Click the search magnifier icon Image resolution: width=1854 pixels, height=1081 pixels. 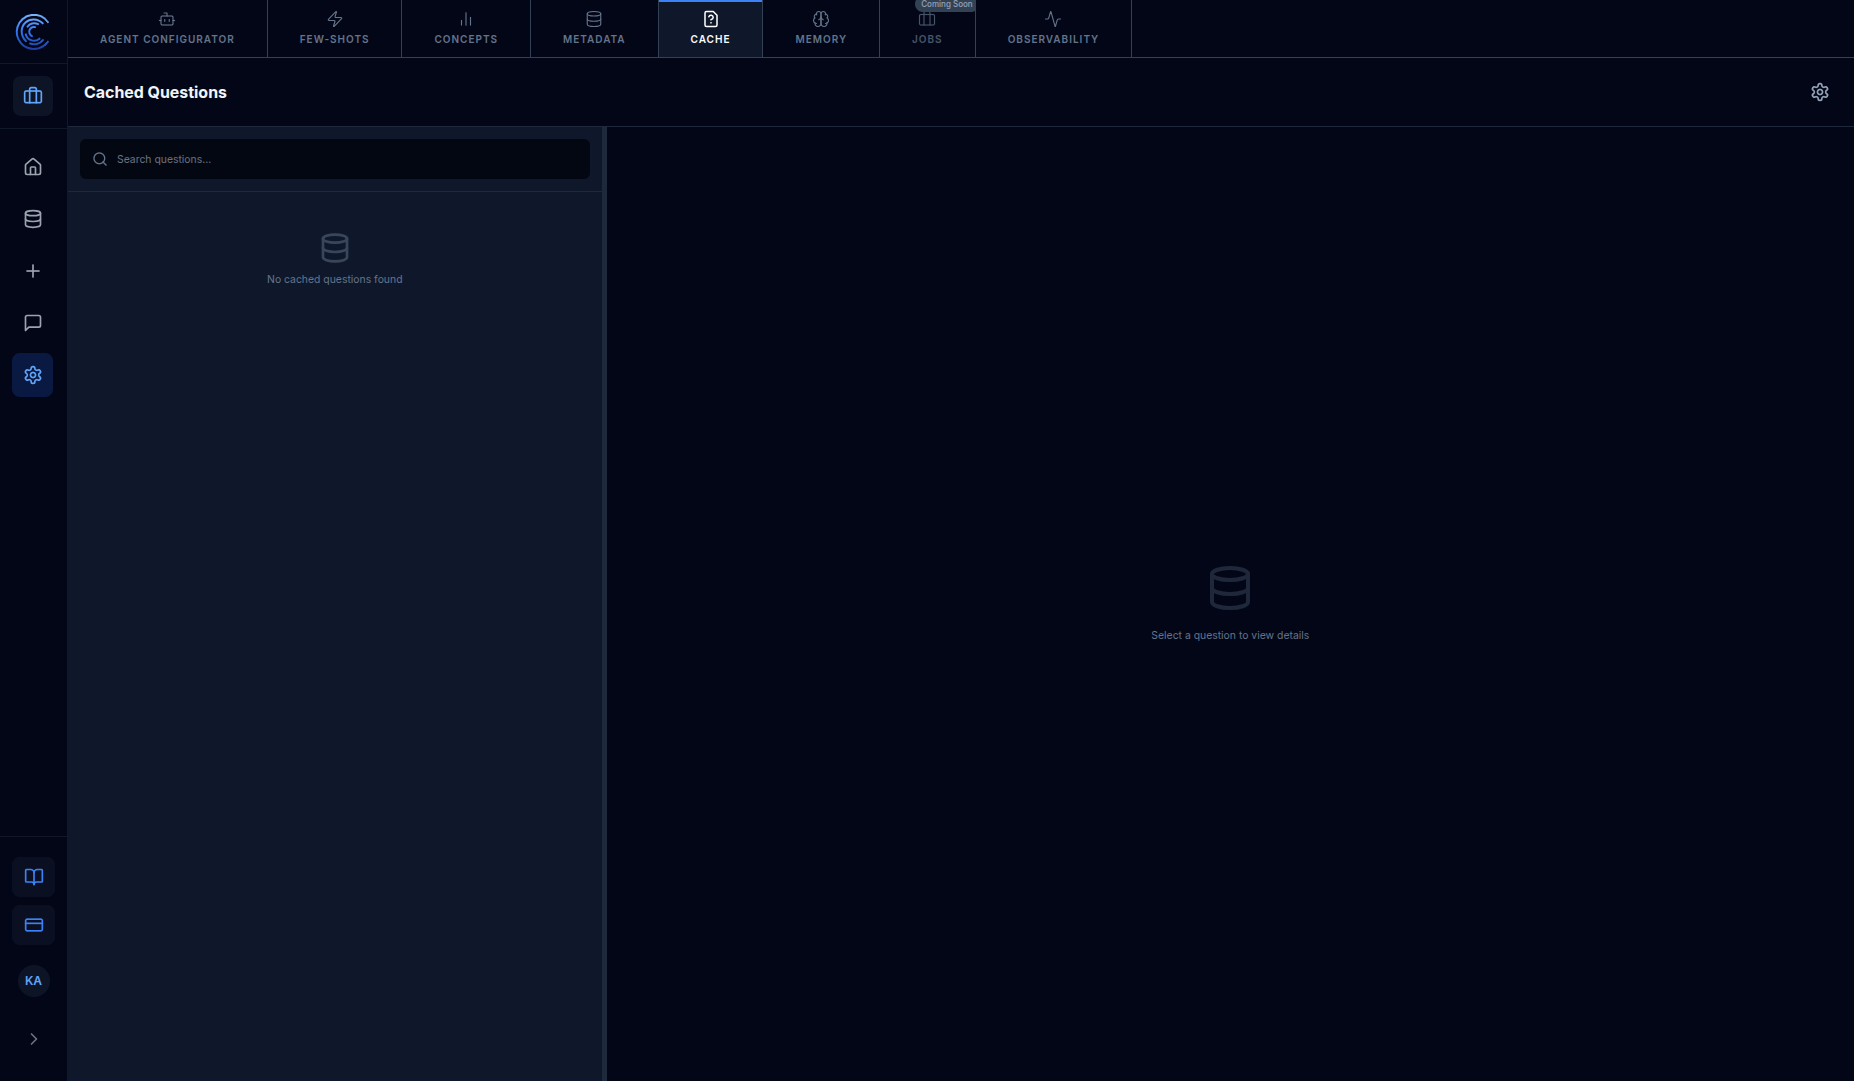pos(100,159)
